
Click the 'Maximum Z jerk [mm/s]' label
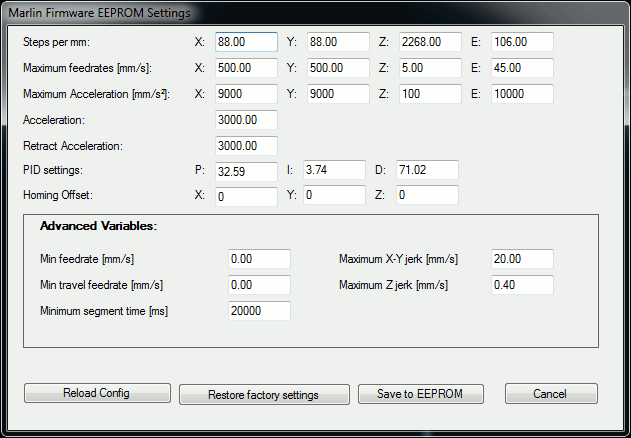click(394, 285)
